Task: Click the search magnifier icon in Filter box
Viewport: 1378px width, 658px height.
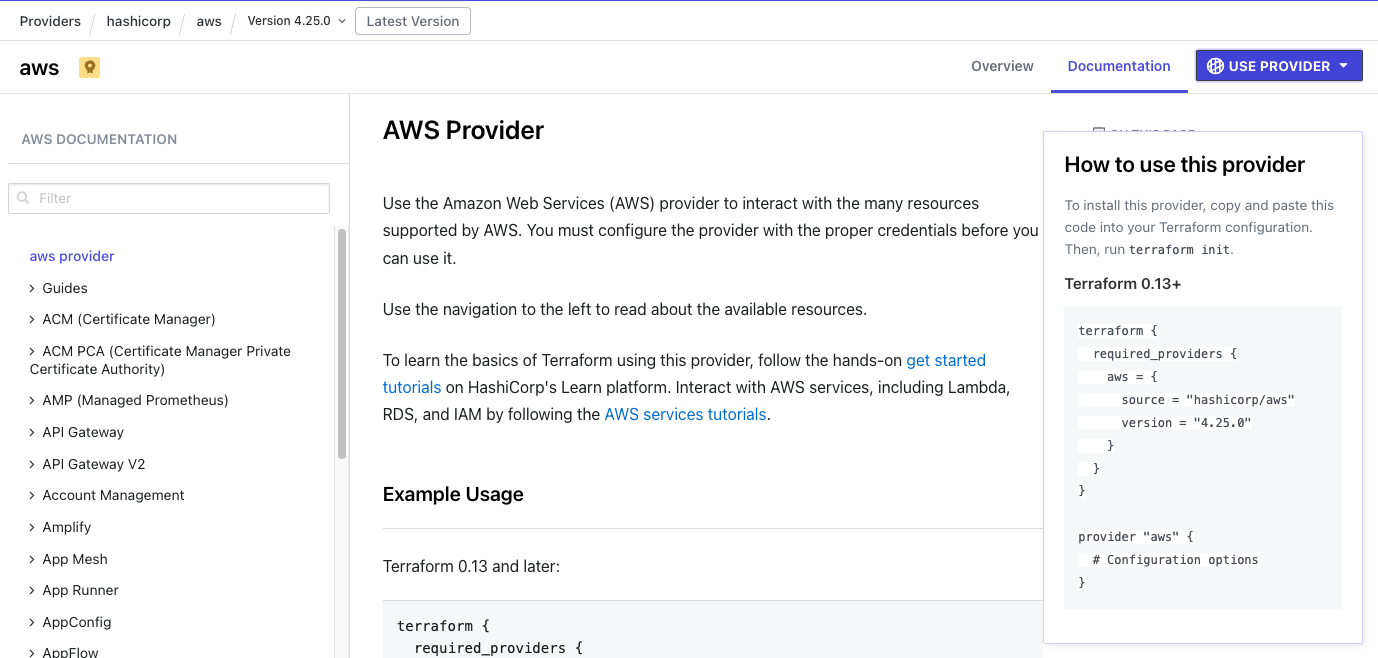Action: click(x=24, y=198)
